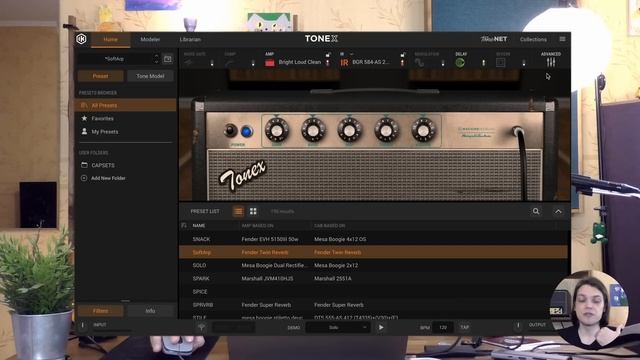The width and height of the screenshot is (640, 360).
Task: Select the Tone Model tab
Action: (150, 76)
